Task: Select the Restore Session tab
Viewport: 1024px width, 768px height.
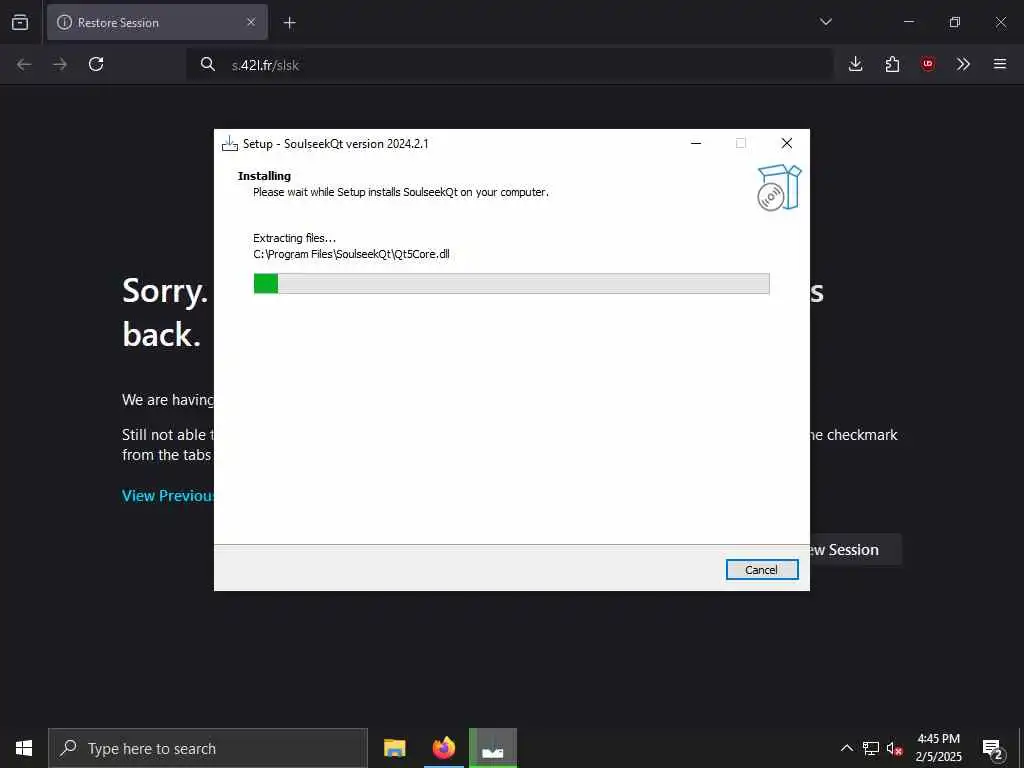Action: [x=157, y=22]
